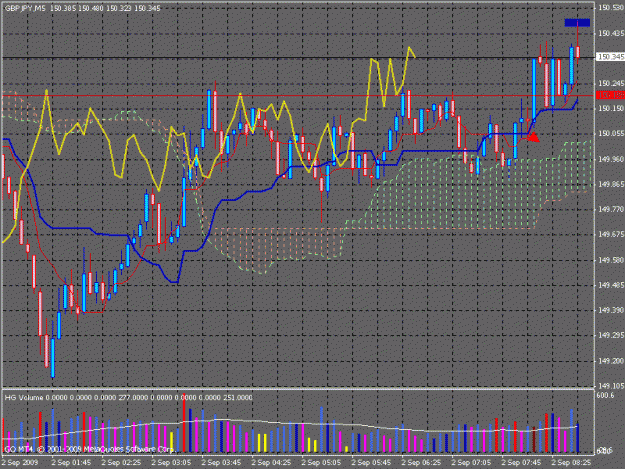This screenshot has height=469, width=625.
Task: Select the solid blue rectangle above the last candle
Action: point(577,23)
